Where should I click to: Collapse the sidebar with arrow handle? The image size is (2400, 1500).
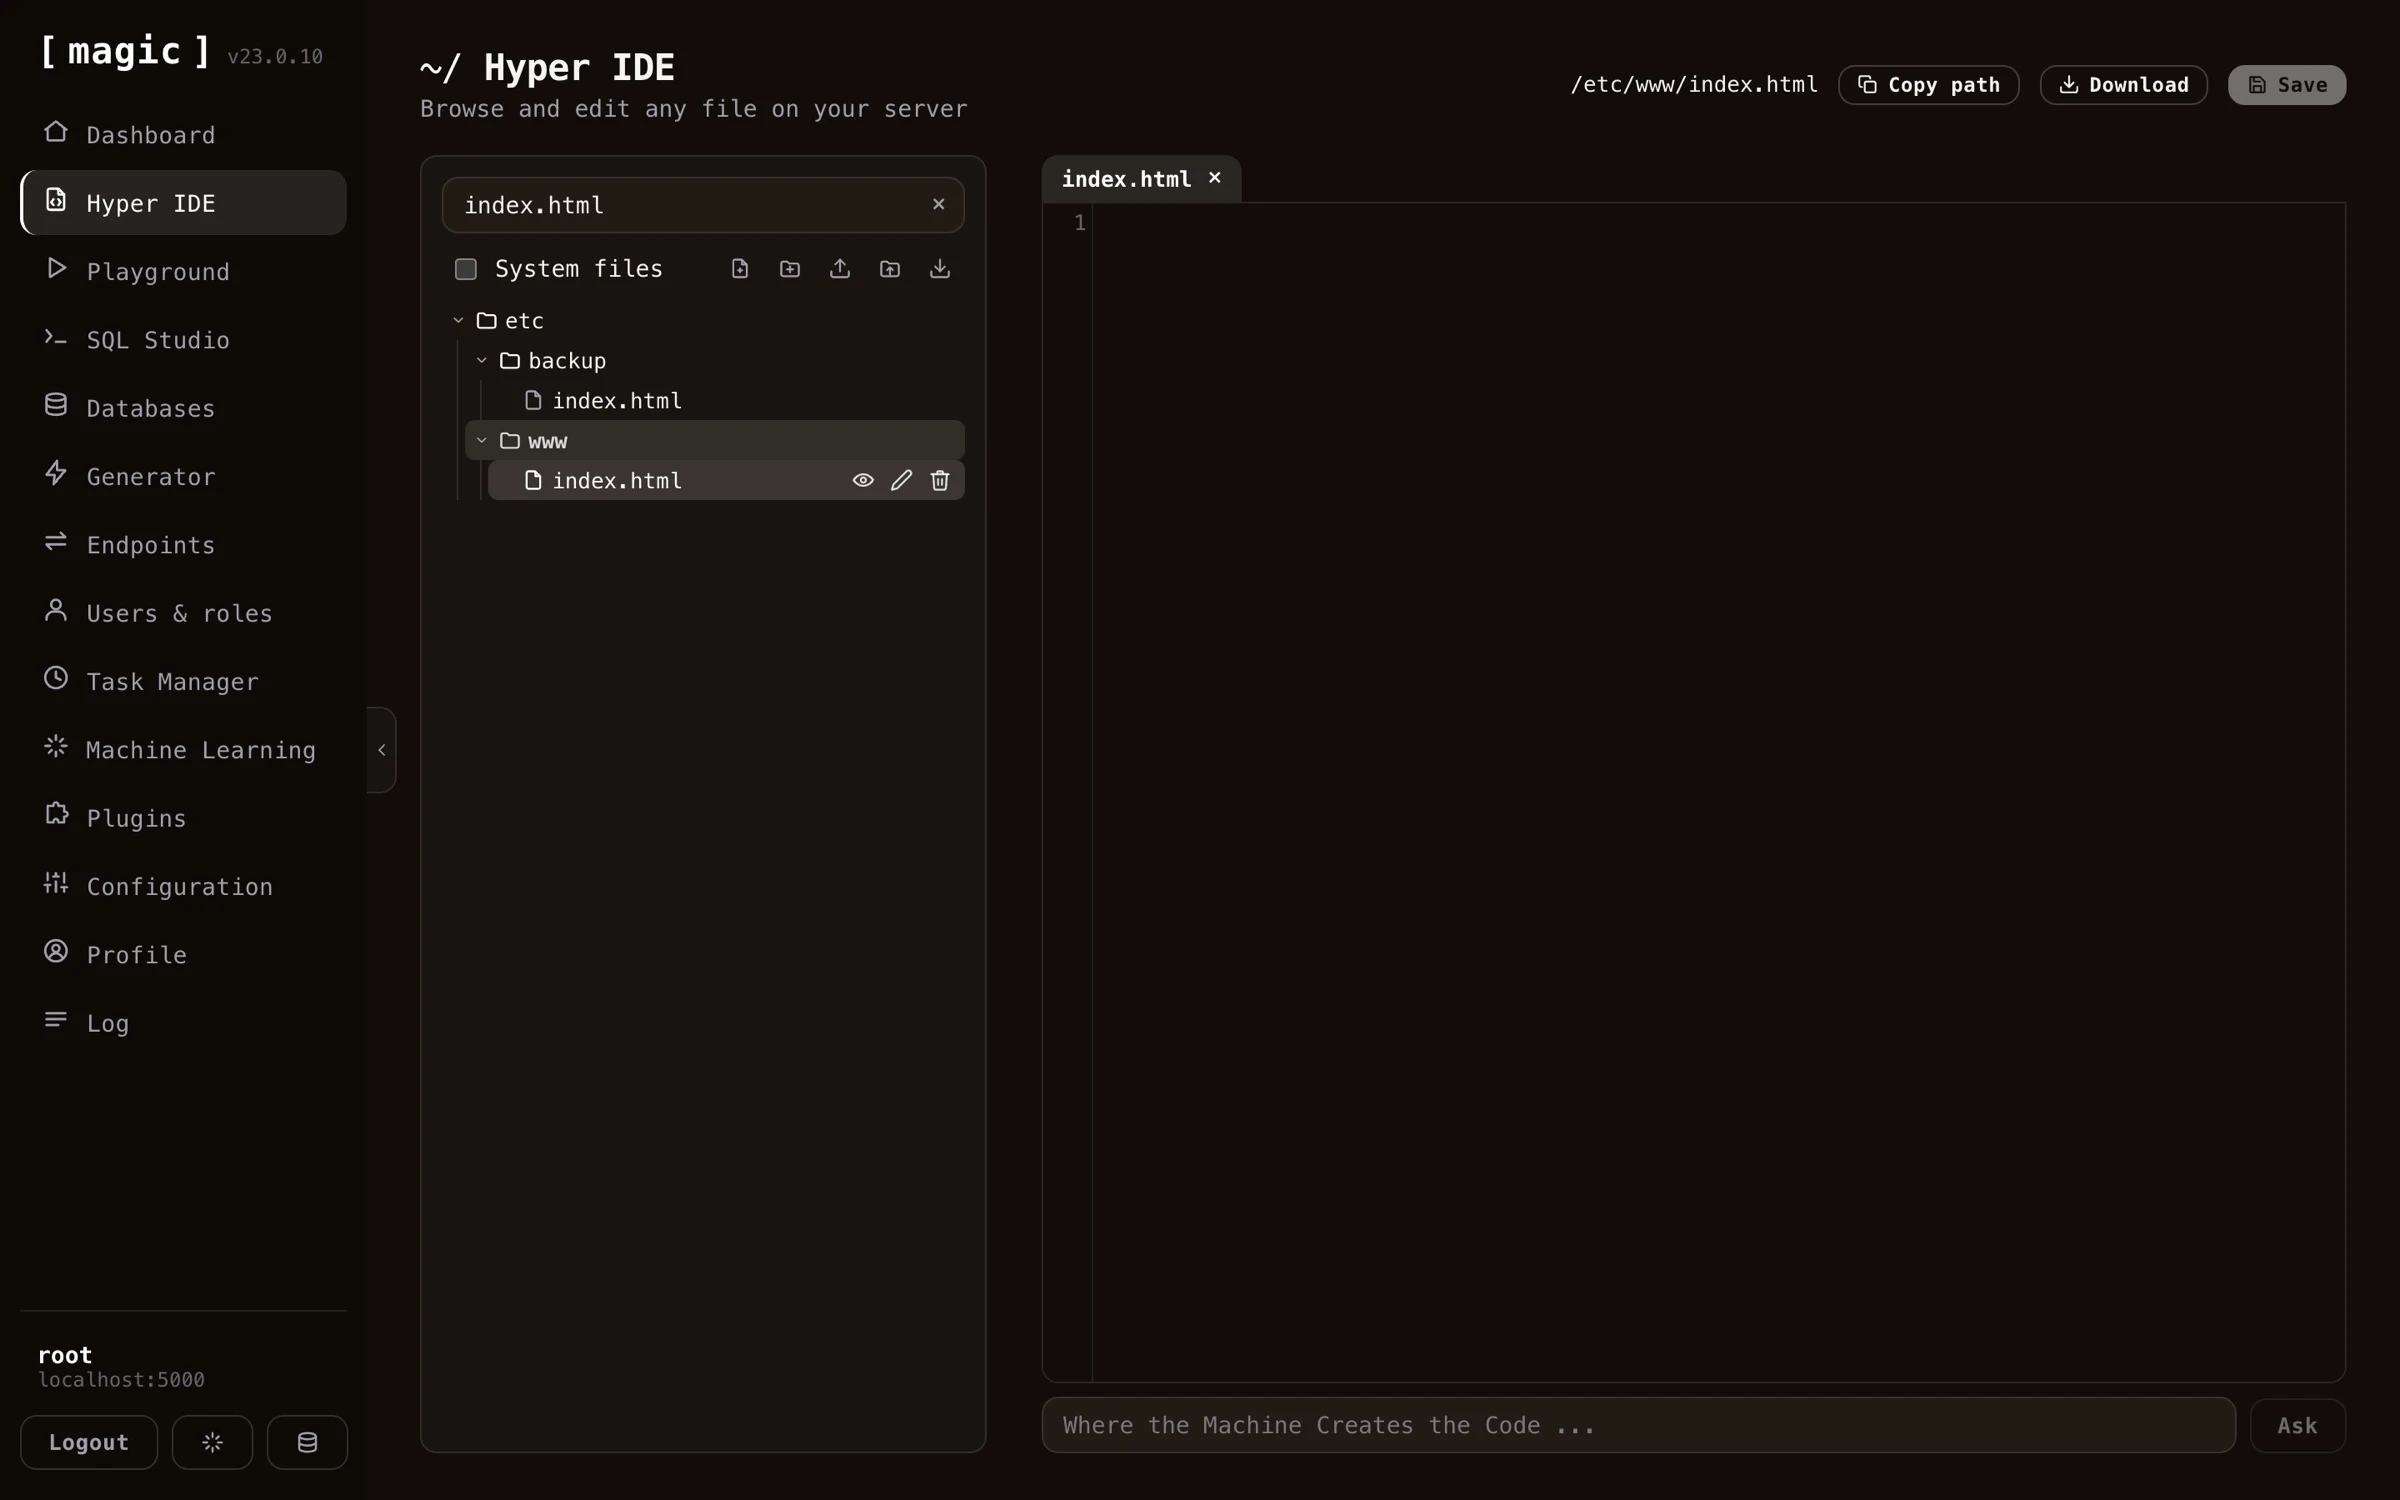click(x=381, y=750)
